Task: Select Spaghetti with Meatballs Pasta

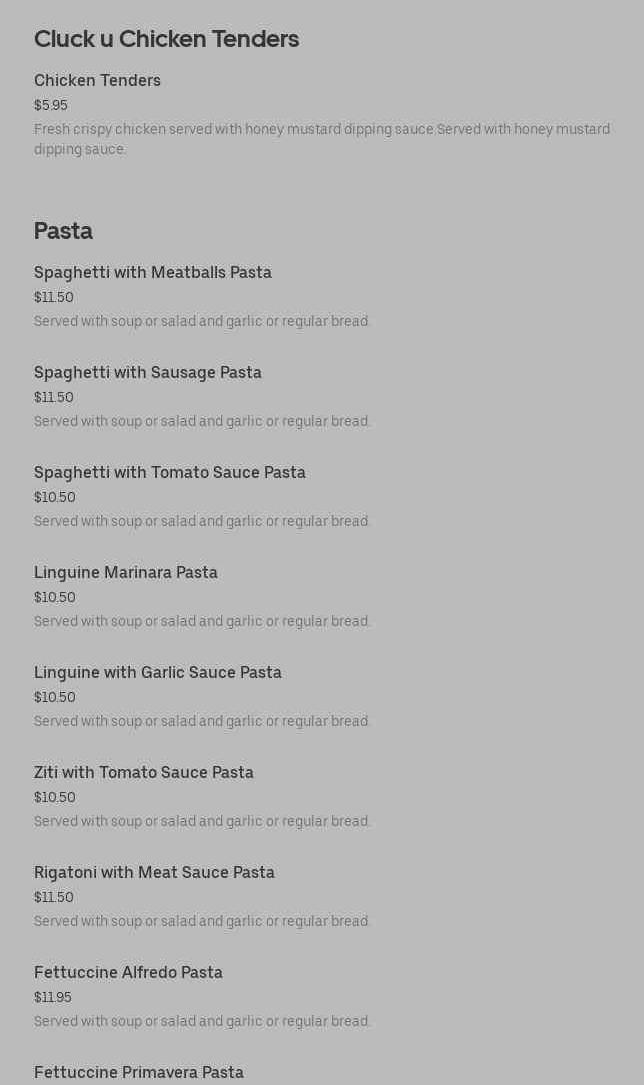Action: coord(152,272)
